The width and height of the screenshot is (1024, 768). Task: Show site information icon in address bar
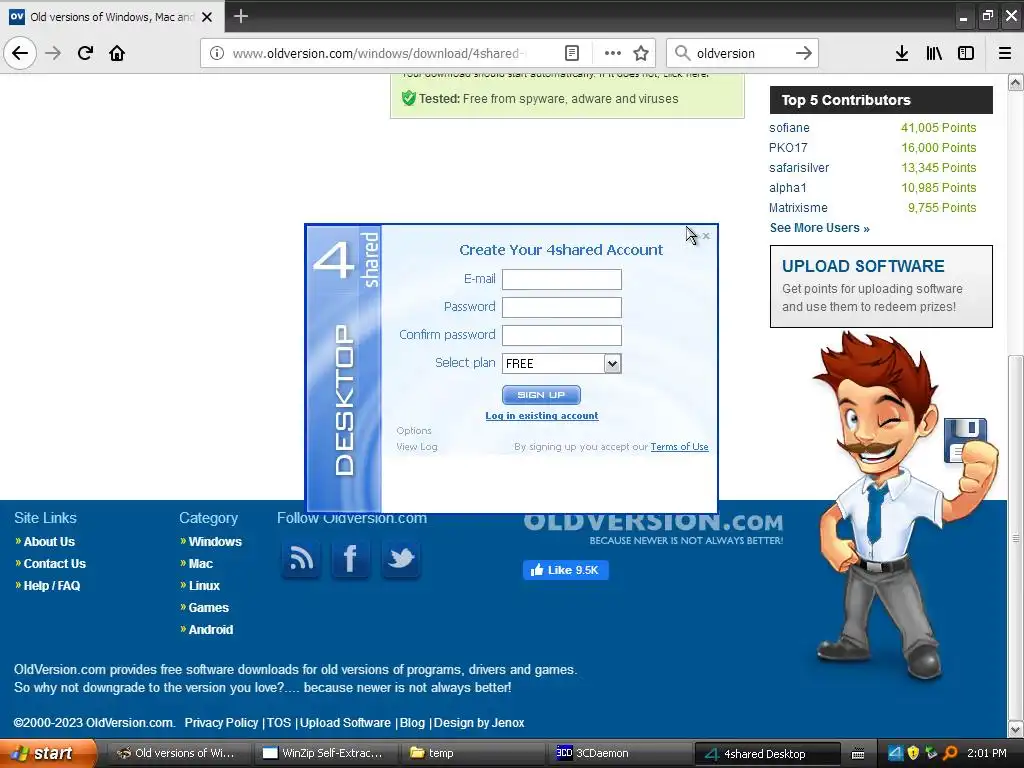point(217,53)
